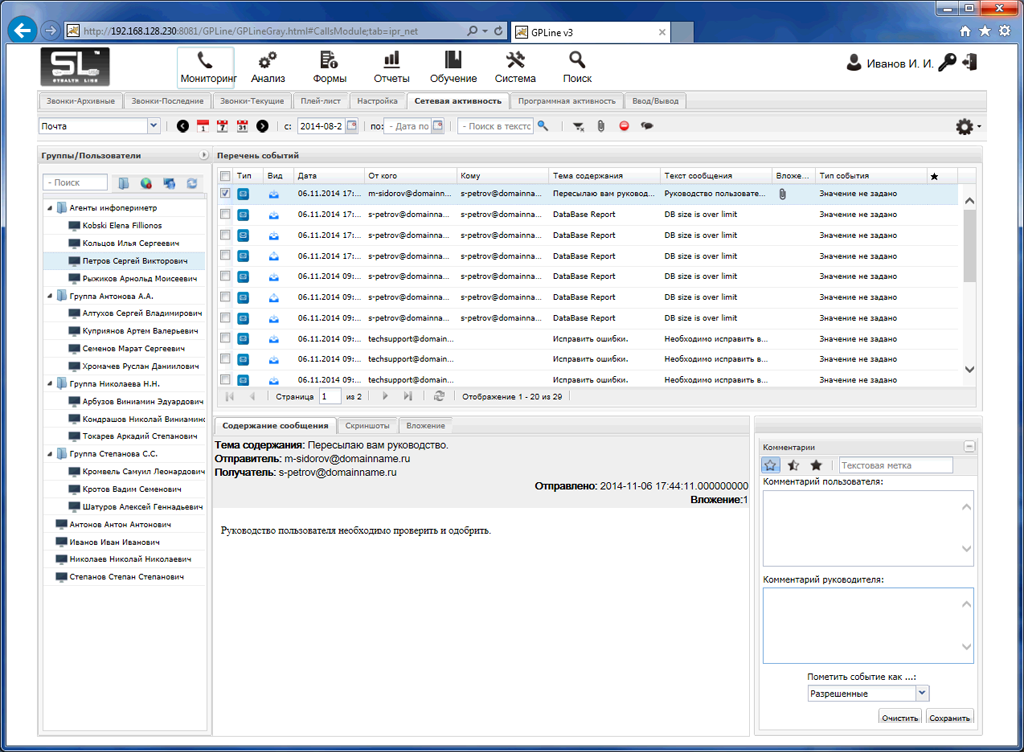Check the second row's DataBase Report checkbox
Image resolution: width=1024 pixels, height=752 pixels.
[226, 215]
